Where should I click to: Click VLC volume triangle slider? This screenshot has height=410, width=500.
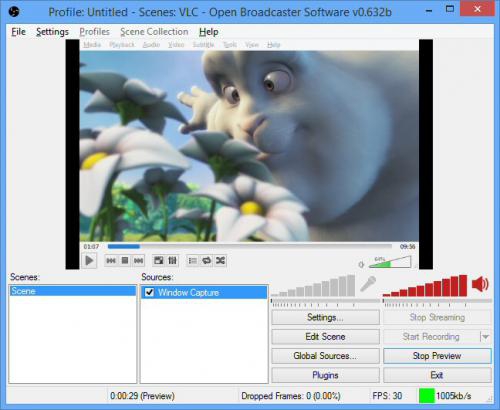tap(390, 262)
